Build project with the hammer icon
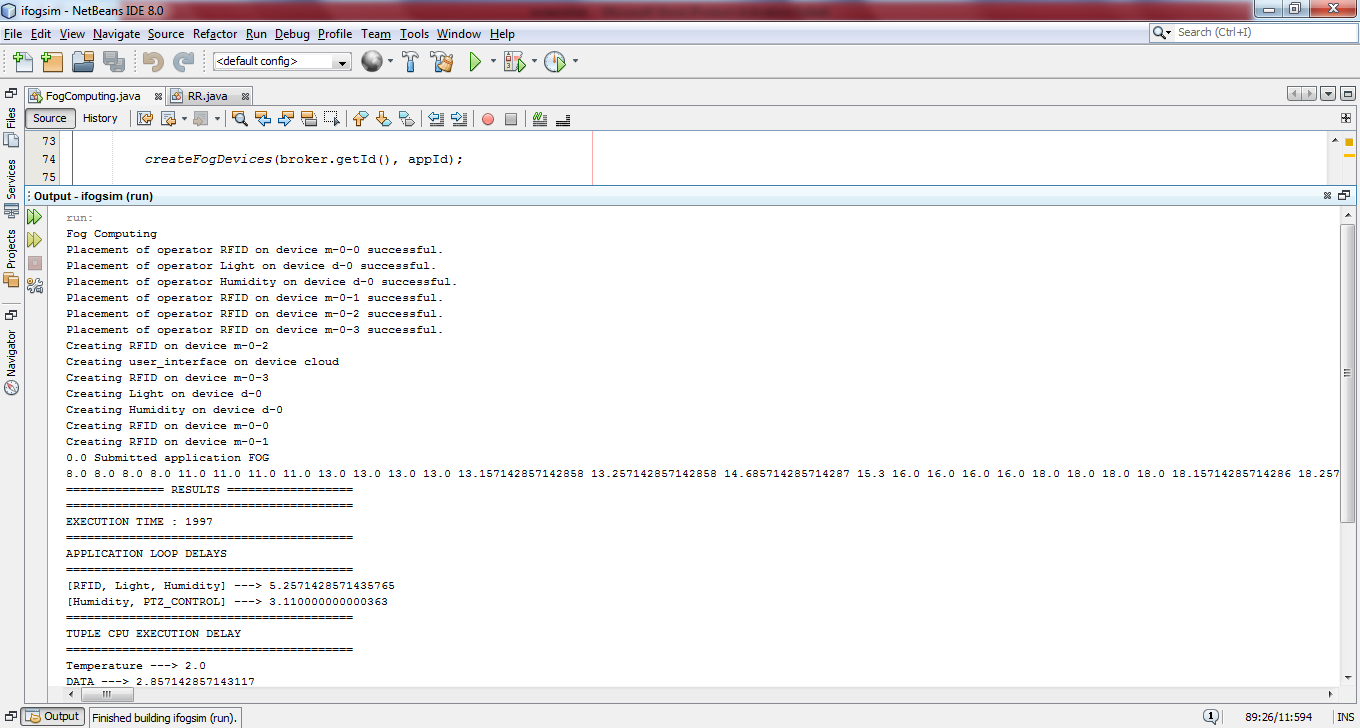The width and height of the screenshot is (1360, 728). click(x=410, y=62)
